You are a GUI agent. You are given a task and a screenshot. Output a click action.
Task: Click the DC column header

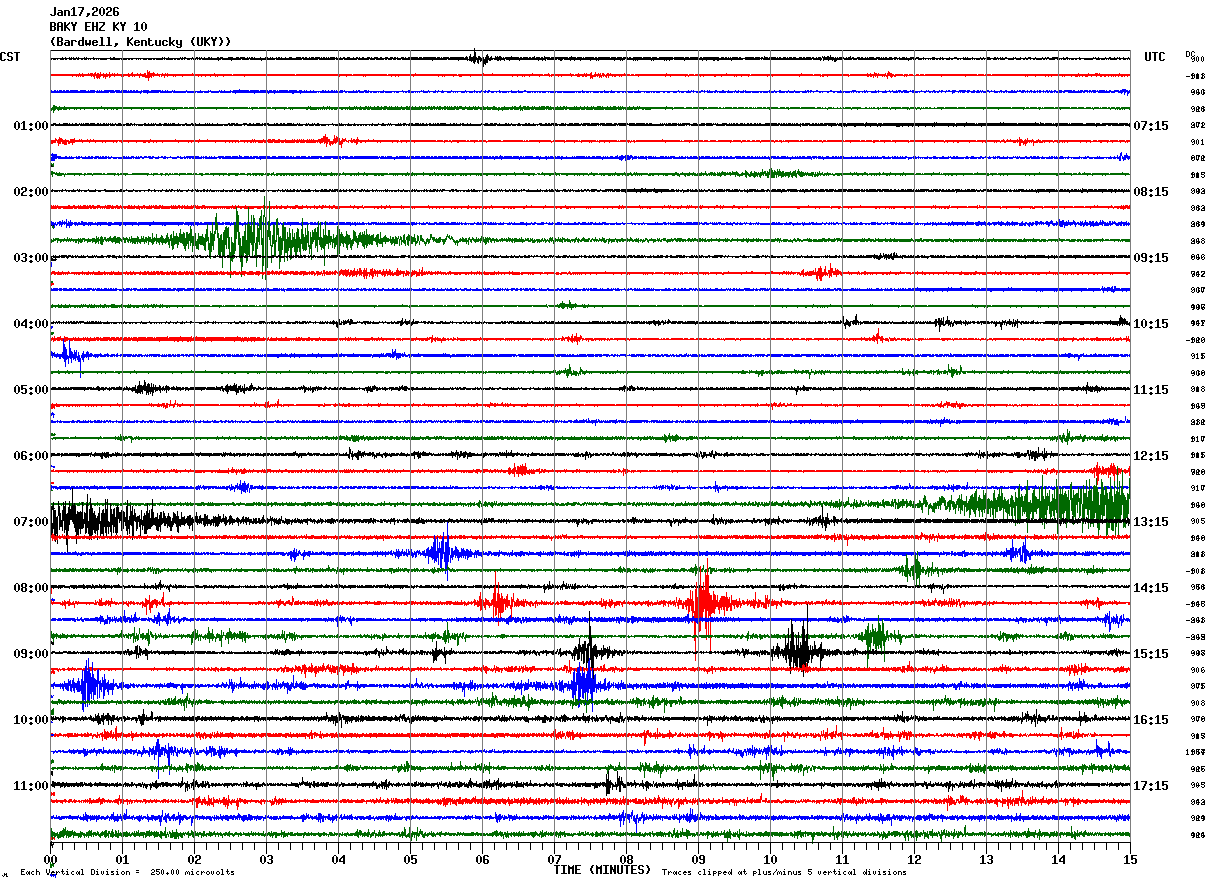1190,54
